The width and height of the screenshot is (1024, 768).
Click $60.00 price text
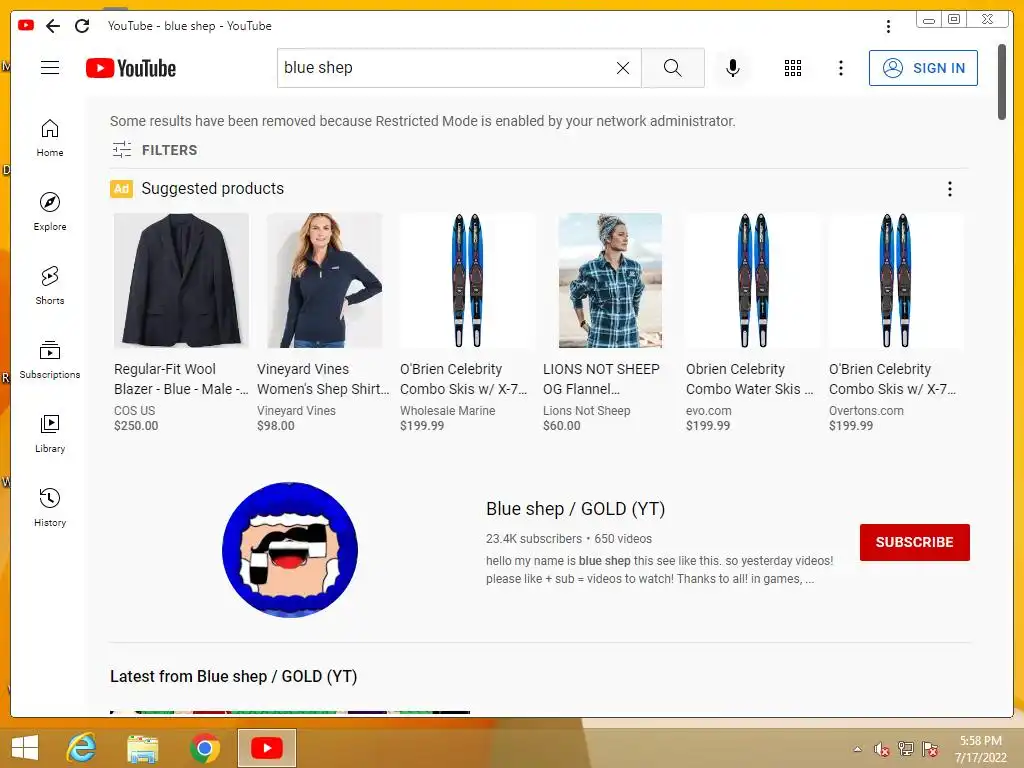pos(562,426)
